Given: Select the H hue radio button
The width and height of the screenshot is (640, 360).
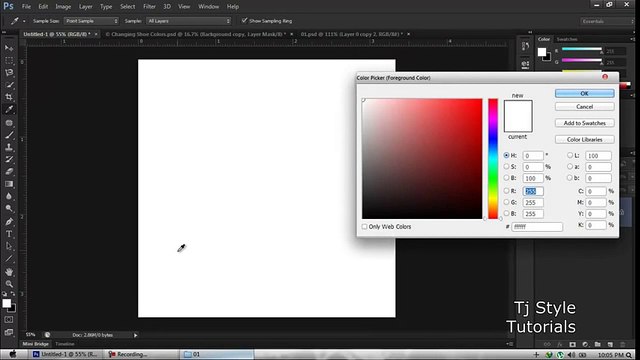Looking at the screenshot, I should [x=506, y=156].
